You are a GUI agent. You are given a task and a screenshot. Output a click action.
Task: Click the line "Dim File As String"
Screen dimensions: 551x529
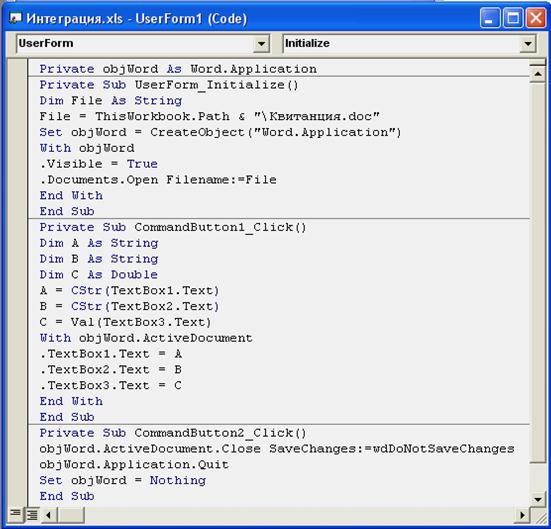click(111, 101)
